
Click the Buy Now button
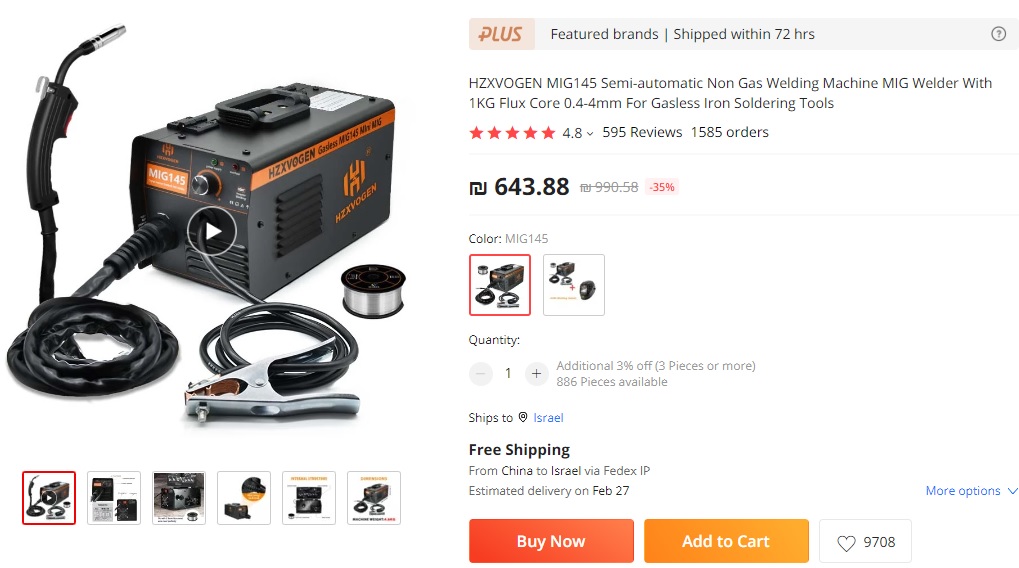coord(551,541)
